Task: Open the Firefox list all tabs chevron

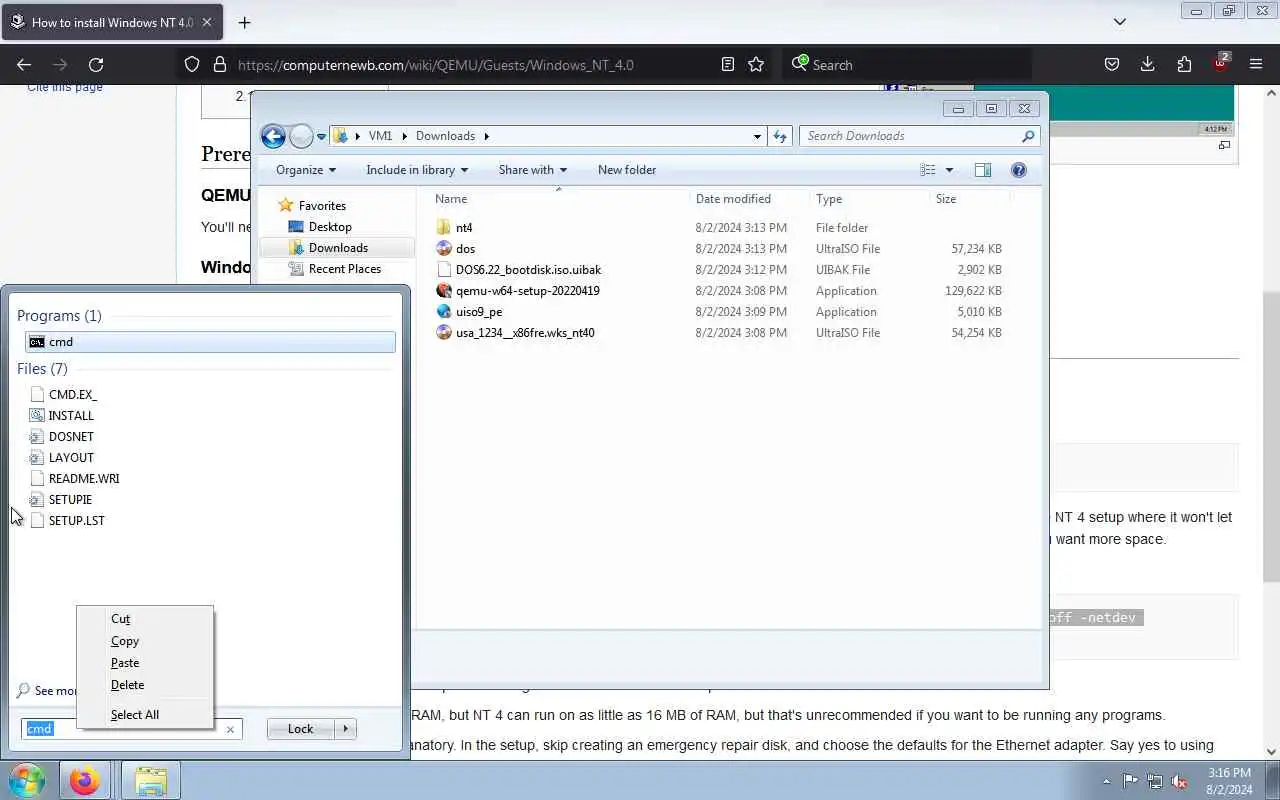Action: coord(1120,21)
